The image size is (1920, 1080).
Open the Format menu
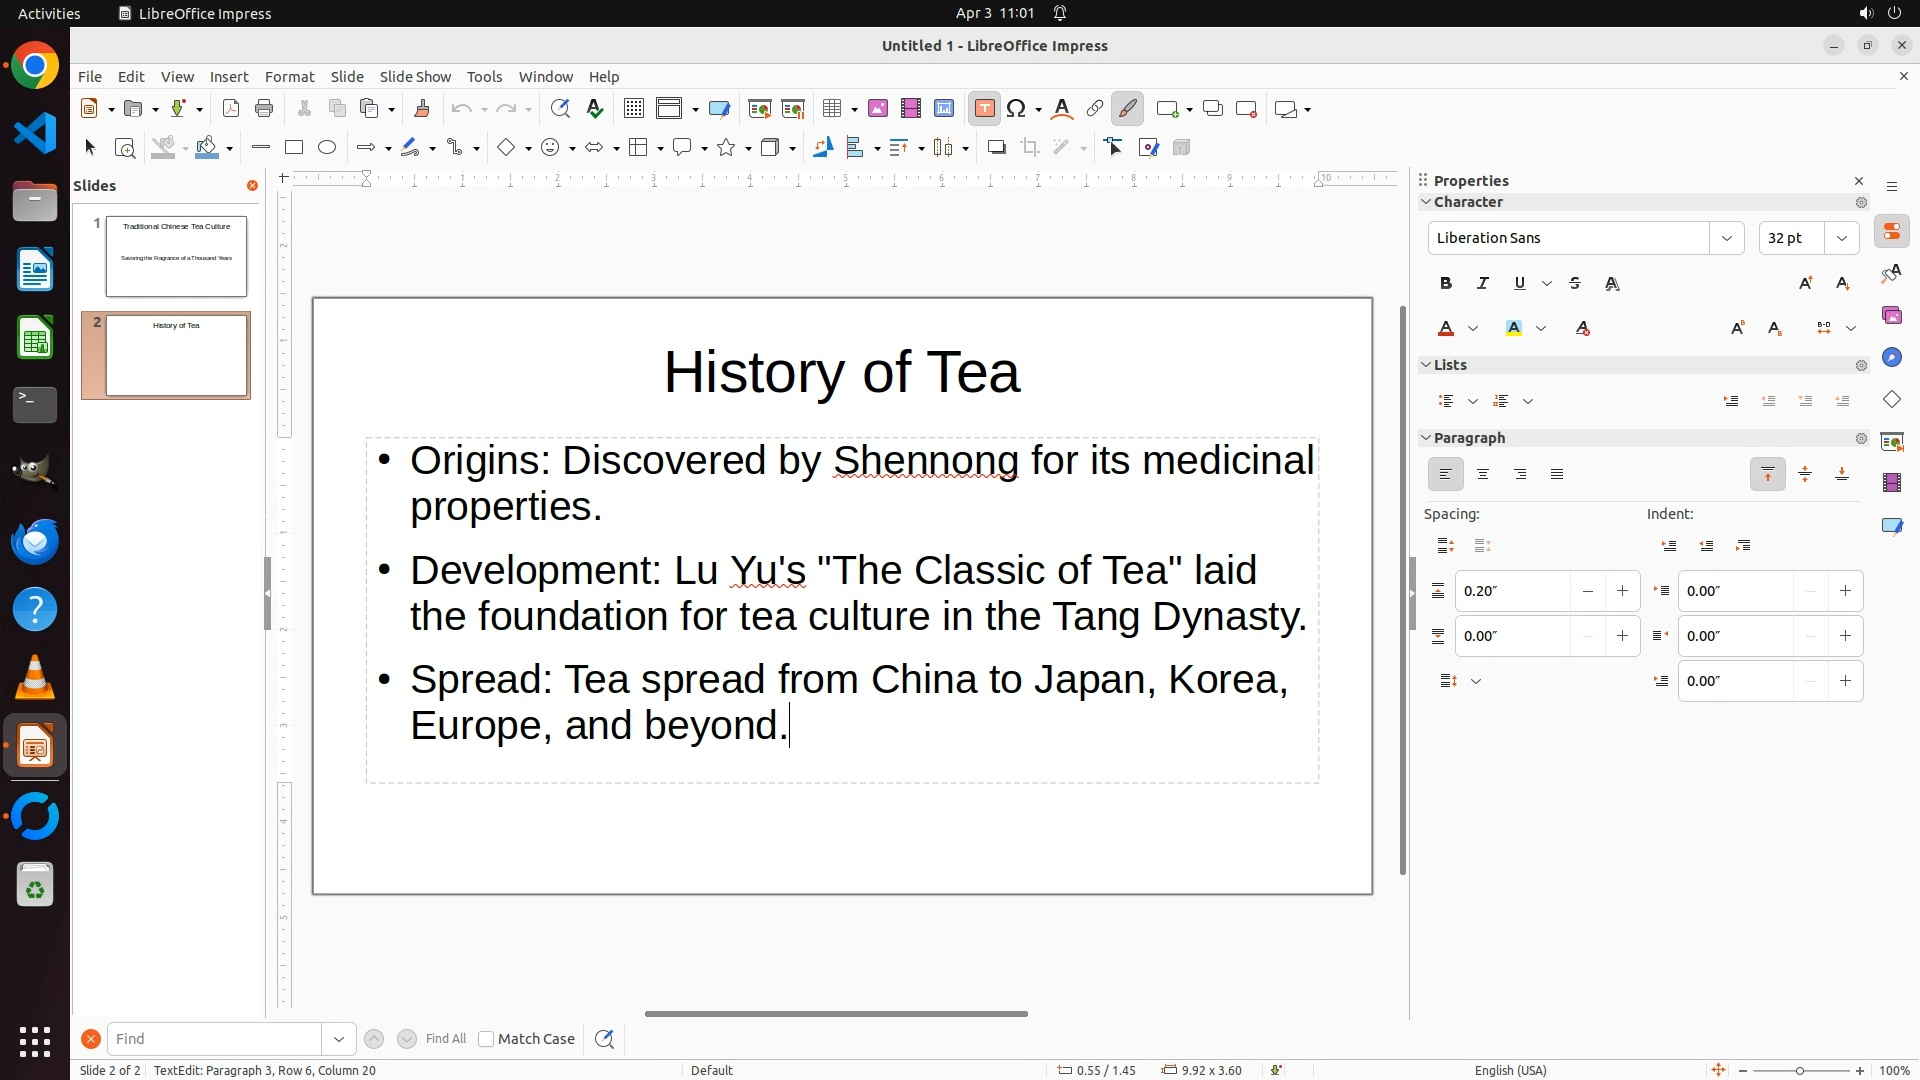tap(289, 77)
